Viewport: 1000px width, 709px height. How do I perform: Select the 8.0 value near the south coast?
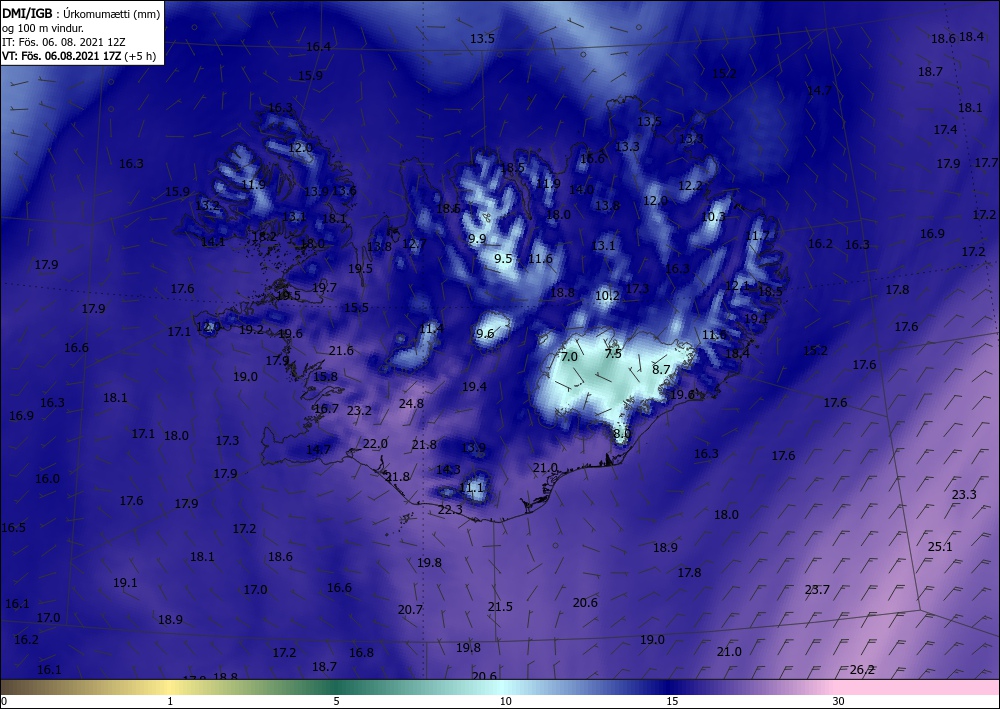coord(622,434)
